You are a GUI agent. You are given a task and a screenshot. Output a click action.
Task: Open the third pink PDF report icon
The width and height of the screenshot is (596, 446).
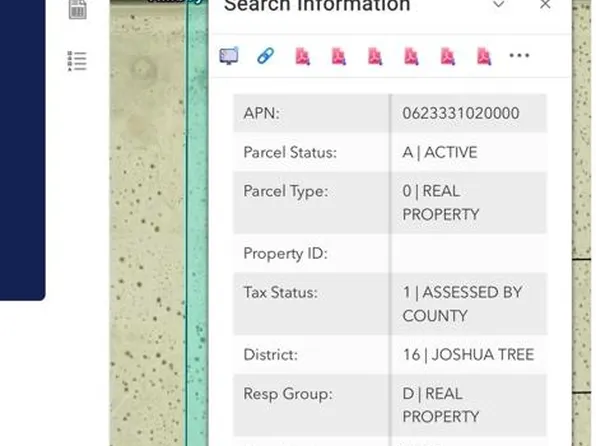(375, 56)
